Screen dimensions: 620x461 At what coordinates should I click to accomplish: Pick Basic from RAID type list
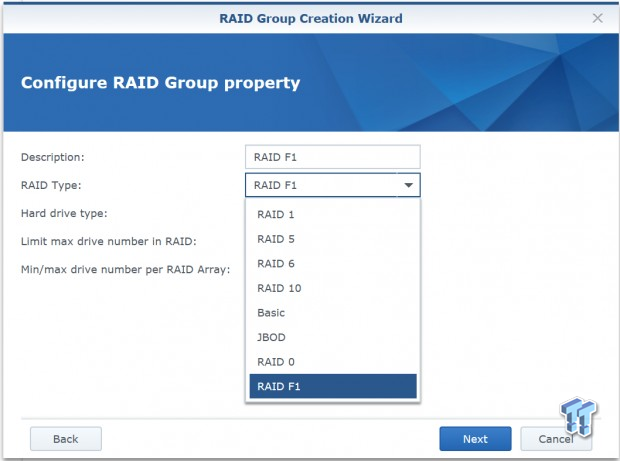click(333, 312)
